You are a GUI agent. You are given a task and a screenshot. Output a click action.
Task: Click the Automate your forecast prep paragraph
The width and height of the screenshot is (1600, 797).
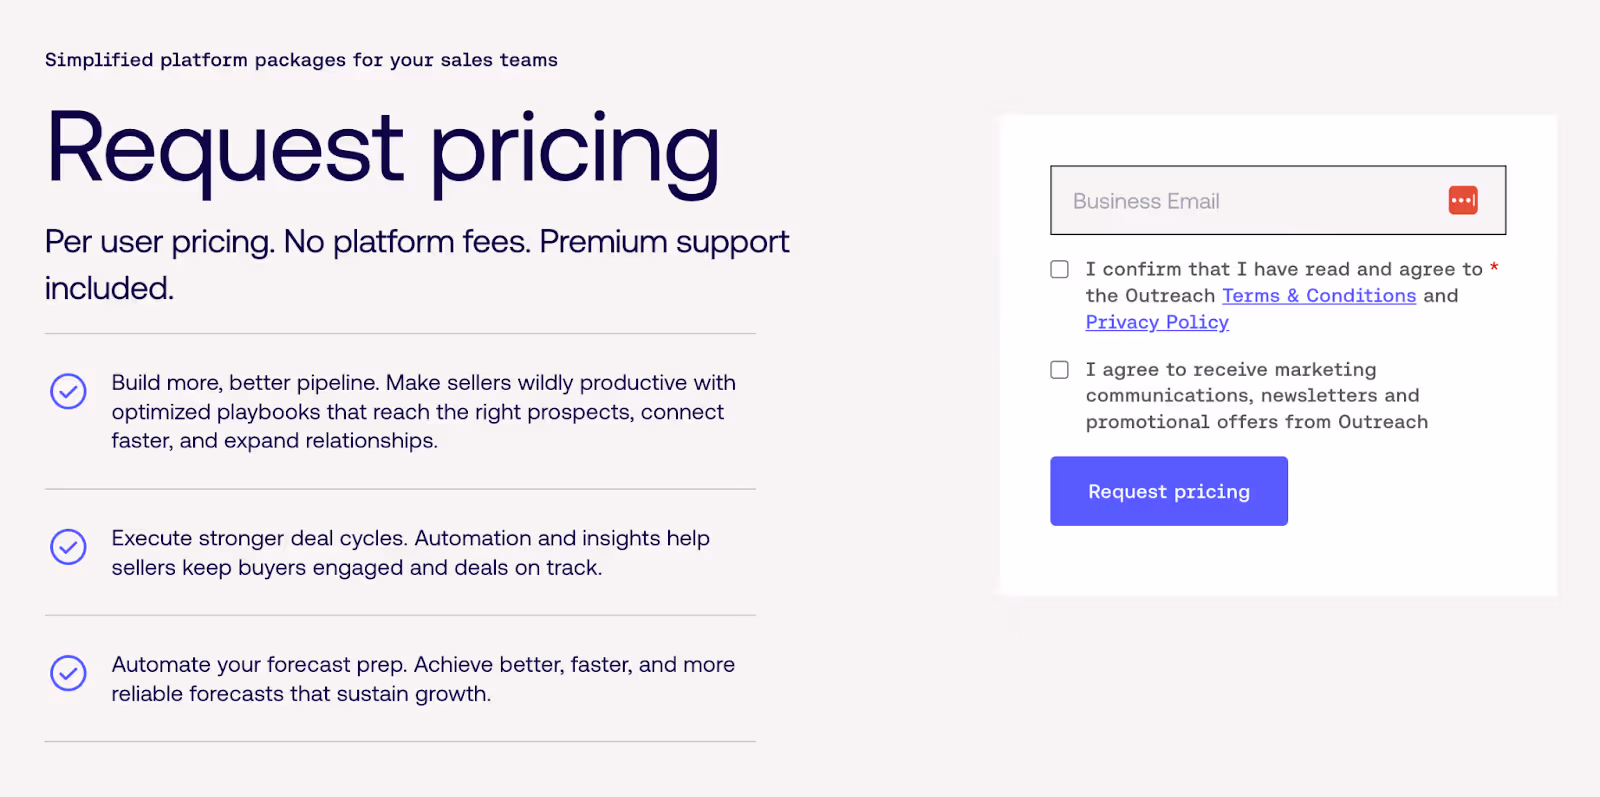[423, 679]
